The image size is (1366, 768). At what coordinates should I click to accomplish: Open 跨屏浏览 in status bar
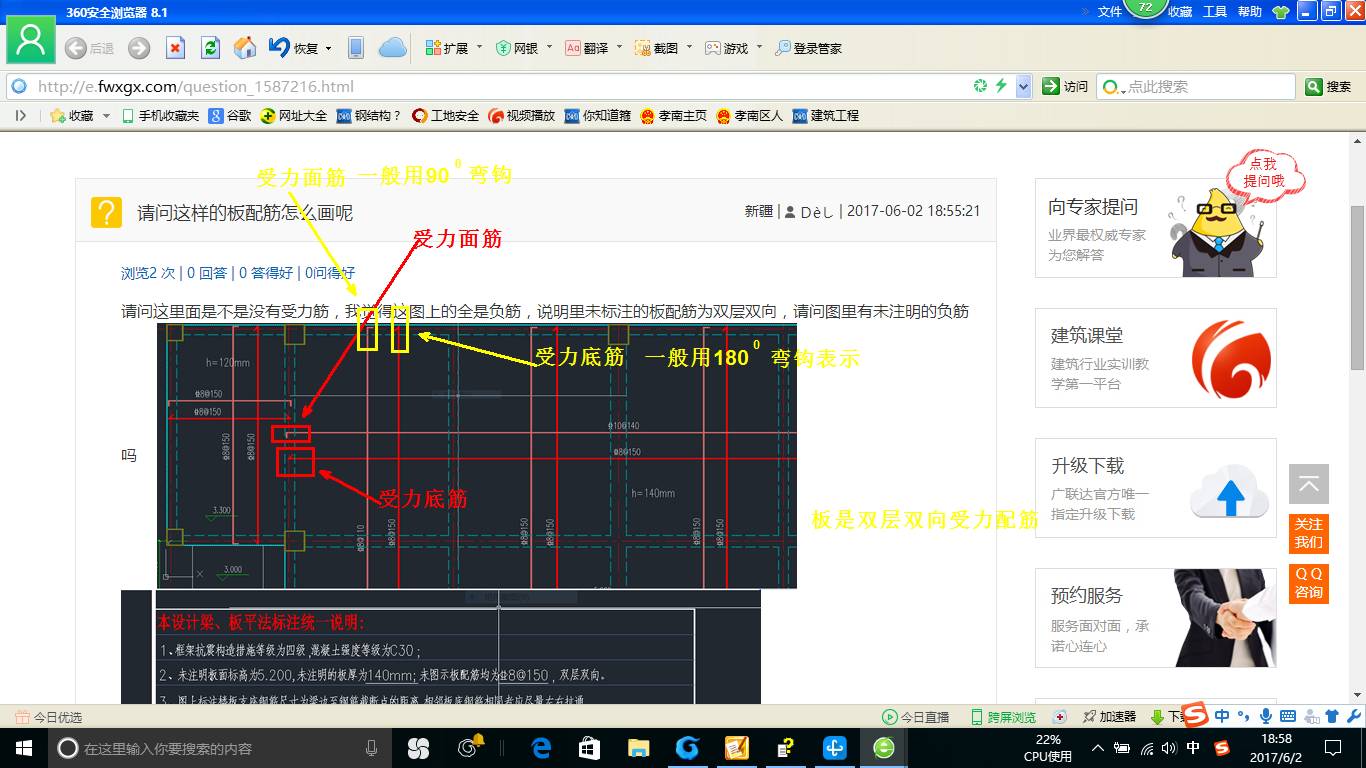click(1003, 717)
